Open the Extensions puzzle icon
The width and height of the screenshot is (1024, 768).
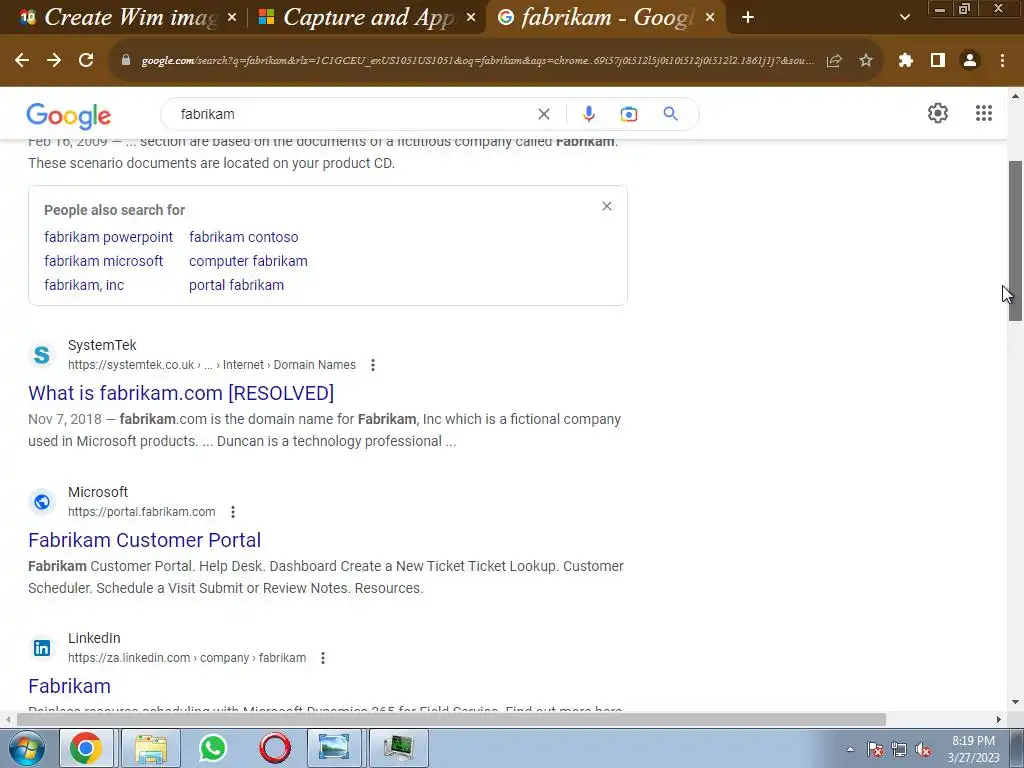(x=906, y=61)
